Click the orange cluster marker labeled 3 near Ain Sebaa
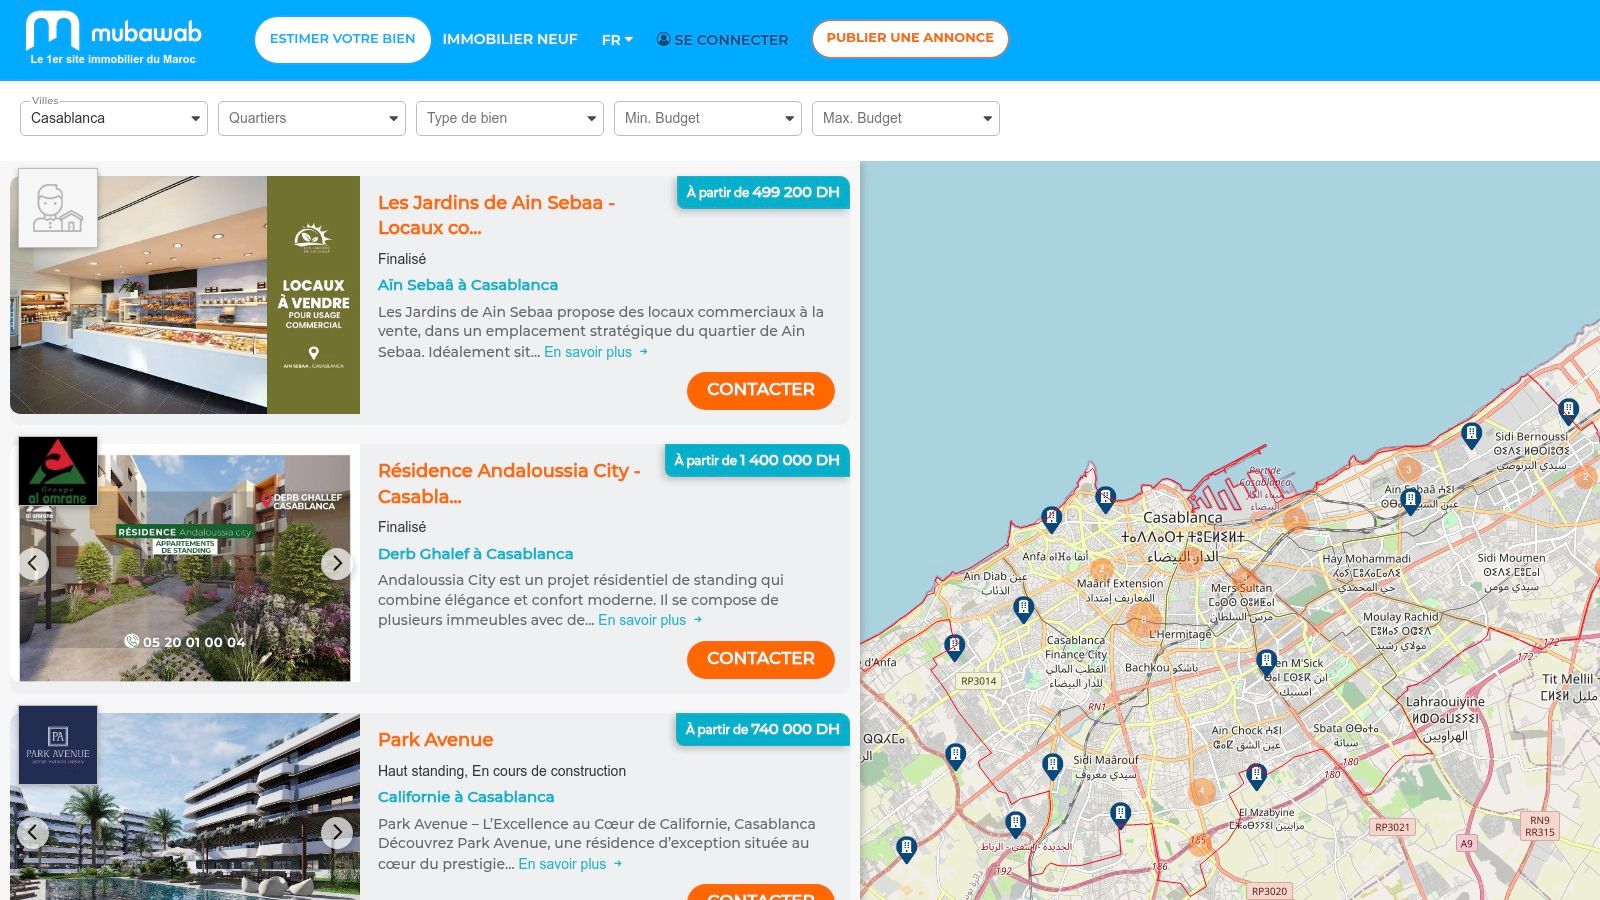This screenshot has height=900, width=1600. click(x=1408, y=468)
